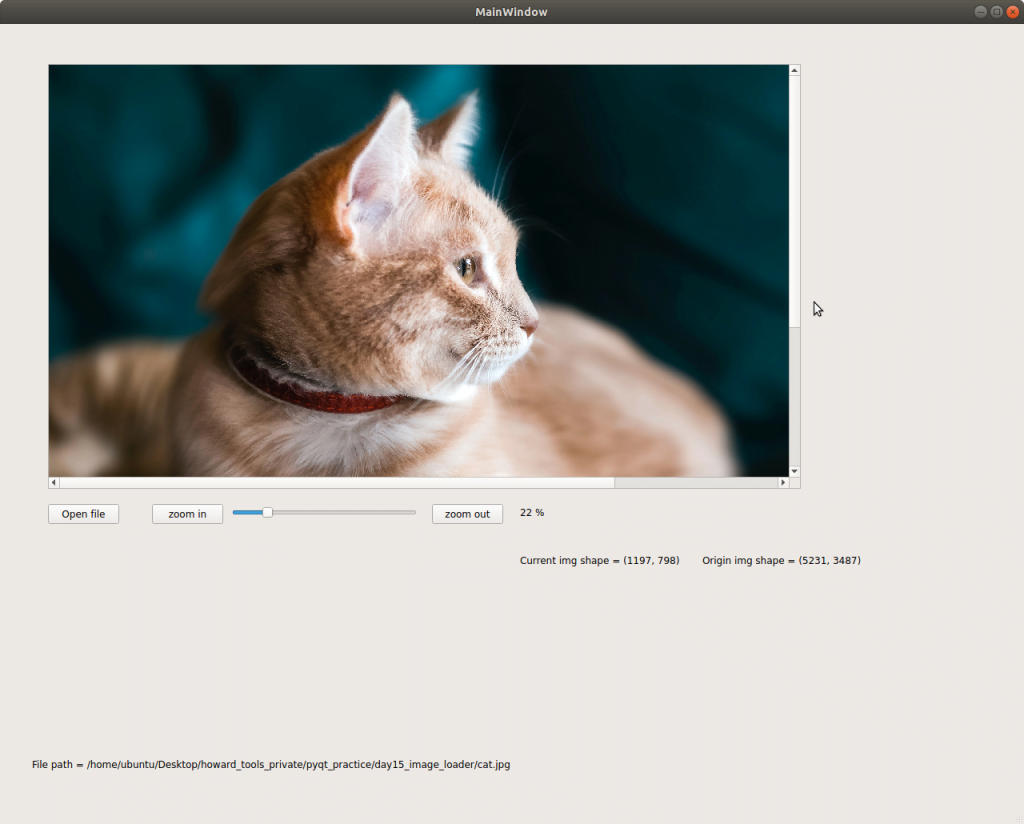1024x824 pixels.
Task: Click the File path text for cat.jpg
Action: coord(271,765)
